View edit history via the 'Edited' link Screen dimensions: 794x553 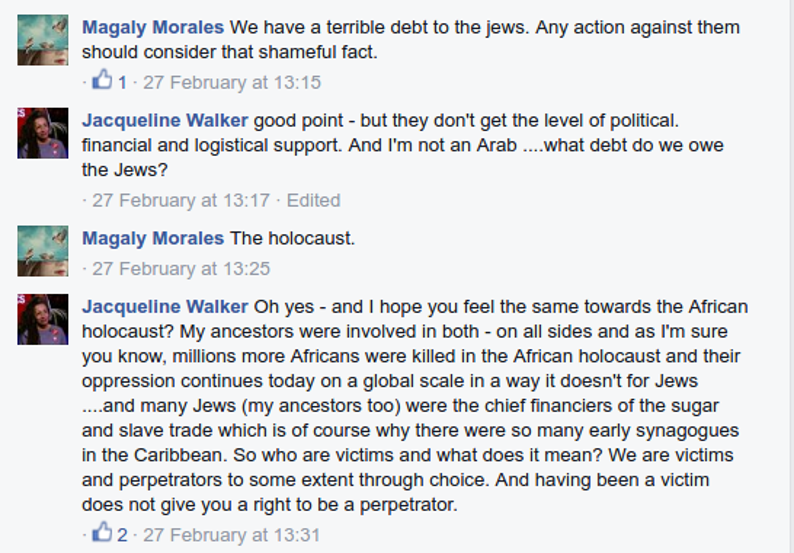click(314, 200)
